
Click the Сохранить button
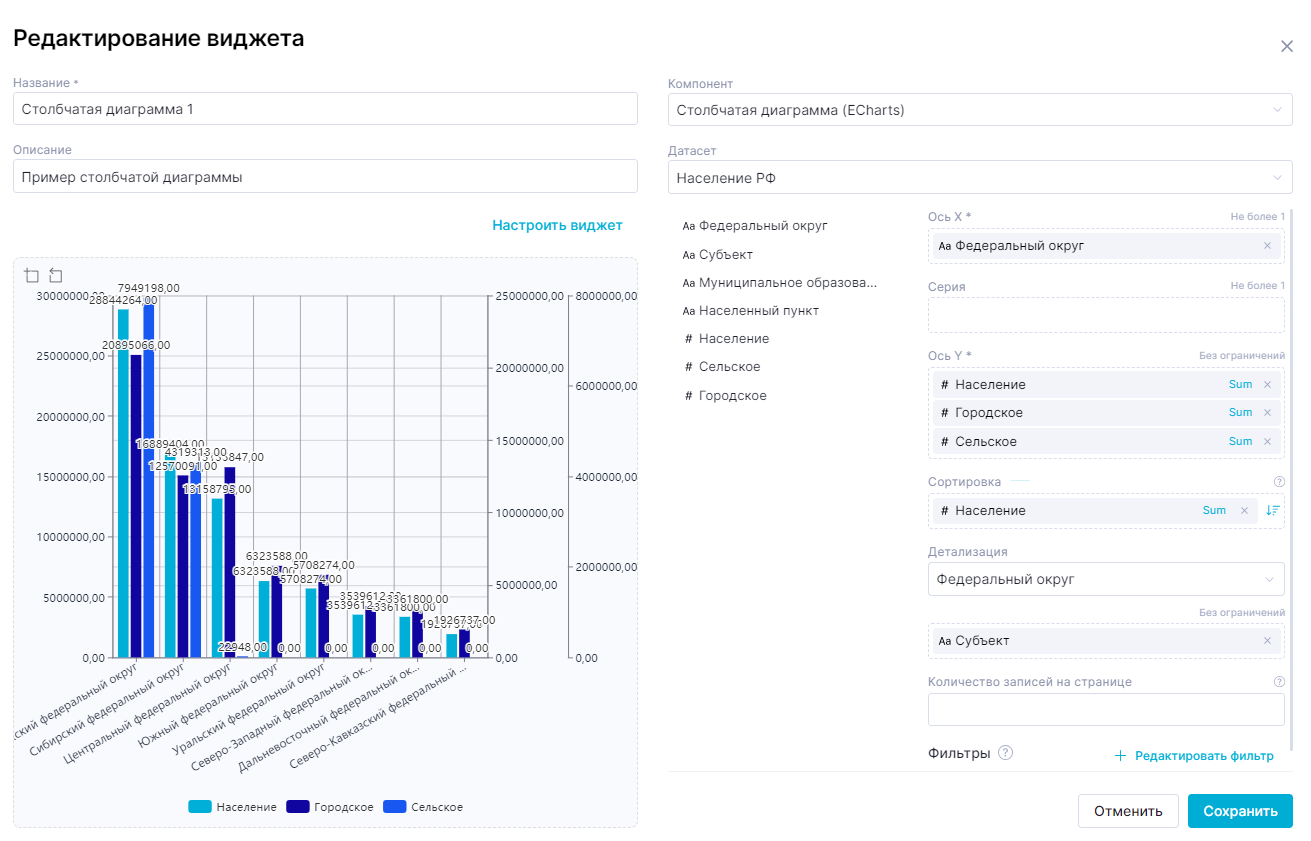pyautogui.click(x=1239, y=811)
